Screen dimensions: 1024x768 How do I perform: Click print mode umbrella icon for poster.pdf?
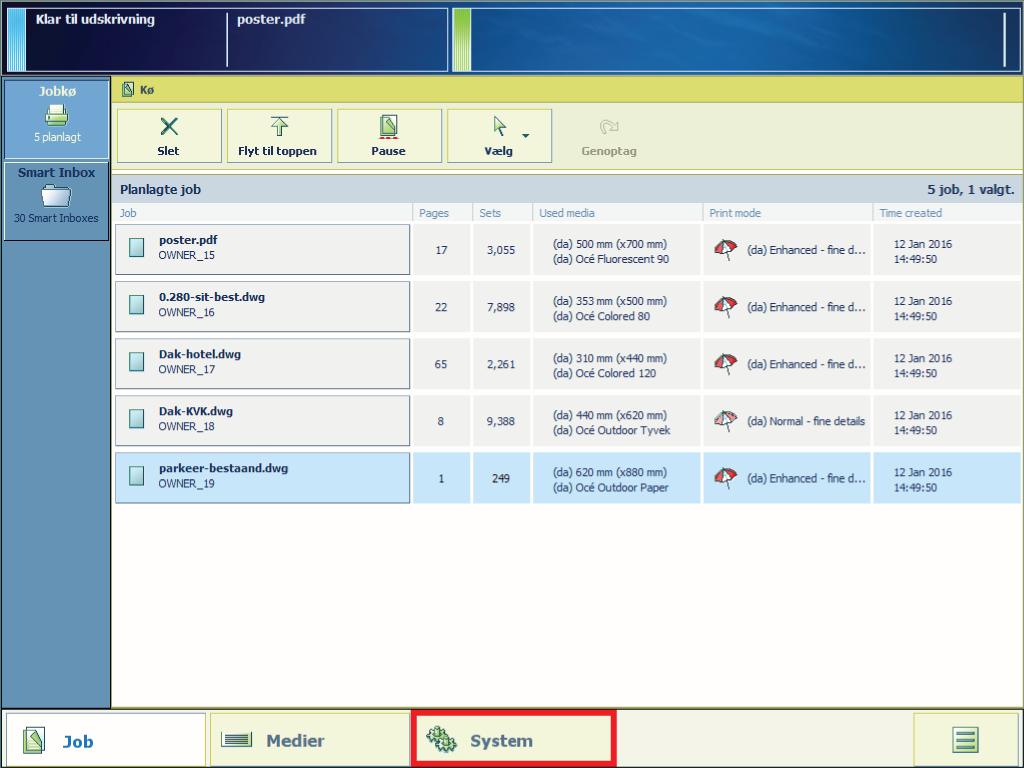726,249
